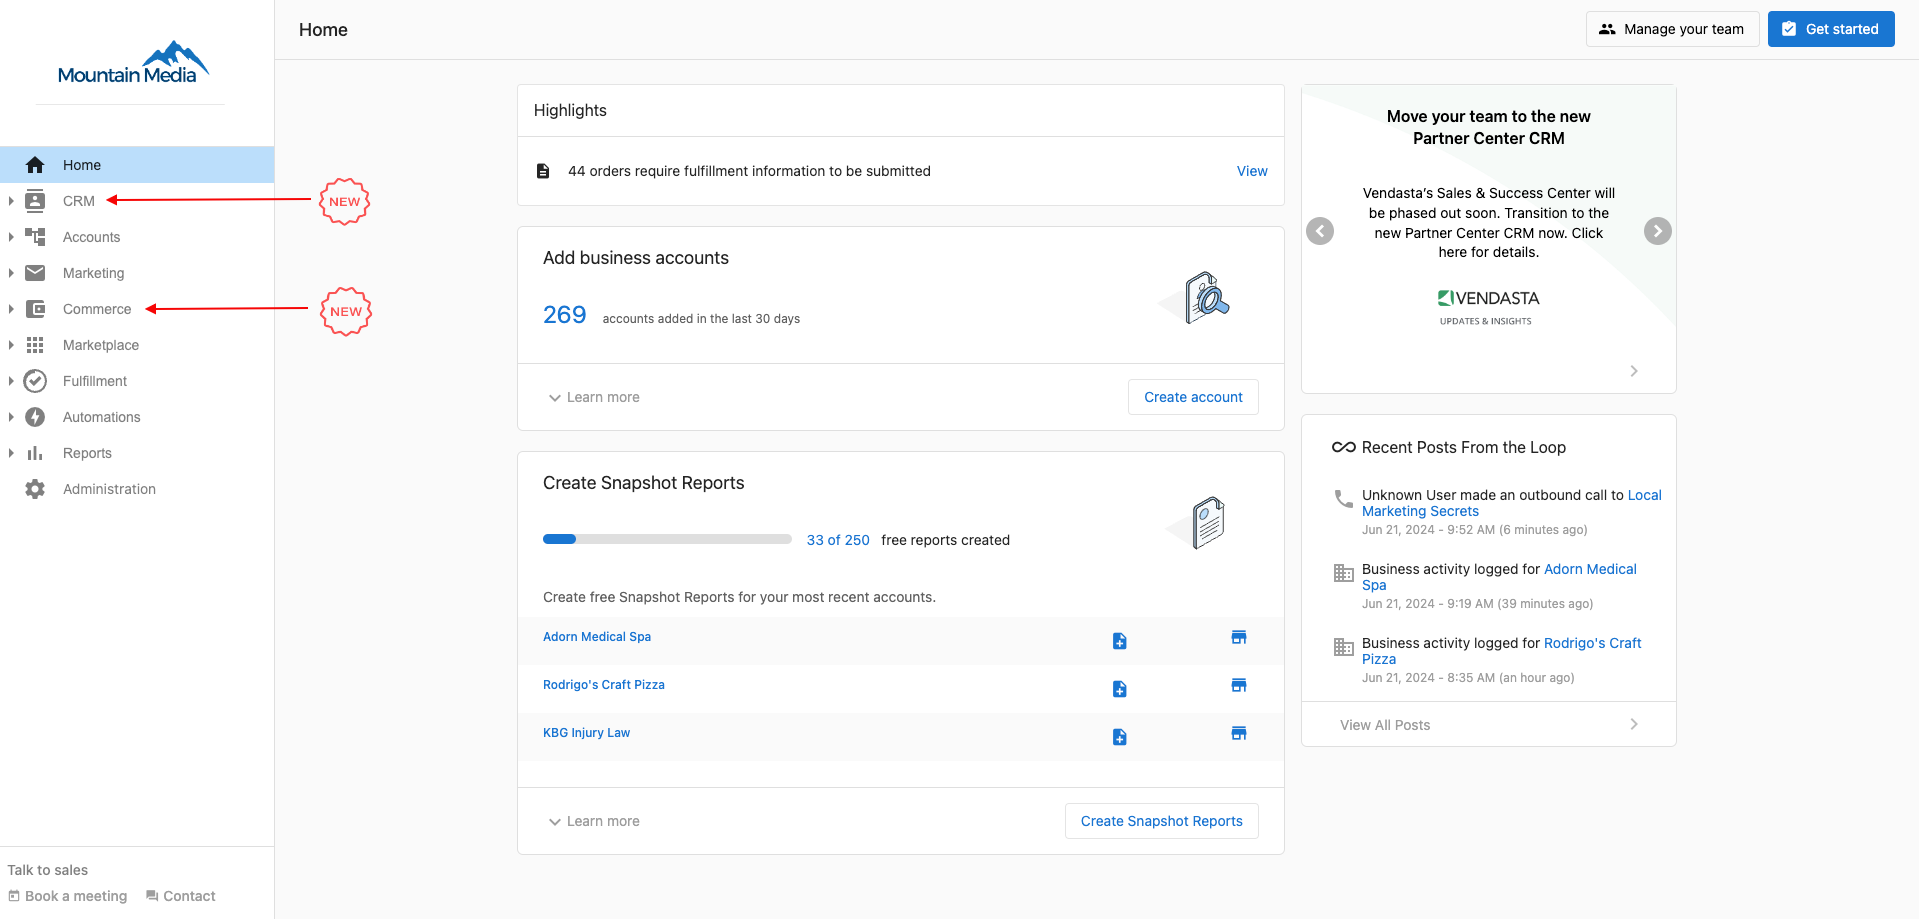The image size is (1919, 919).
Task: Click the 269 accounts added count
Action: pyautogui.click(x=564, y=315)
